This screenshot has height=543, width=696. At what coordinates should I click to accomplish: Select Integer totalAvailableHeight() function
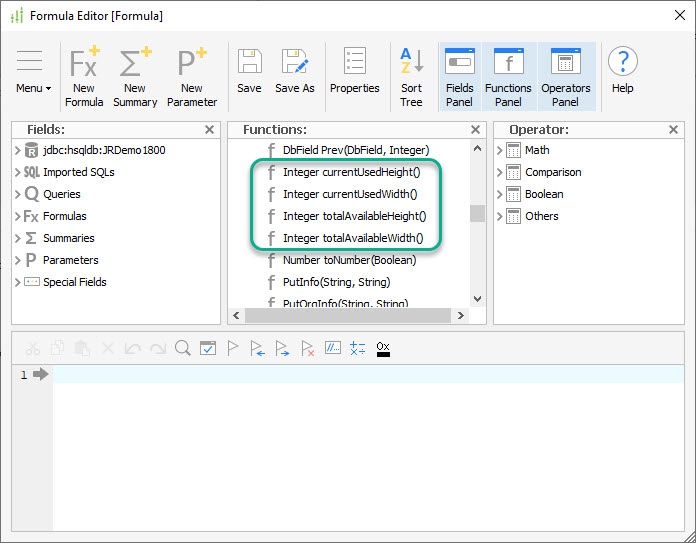coord(355,216)
